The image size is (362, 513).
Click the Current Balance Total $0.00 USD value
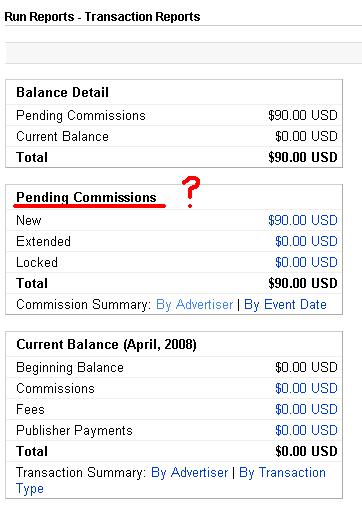pyautogui.click(x=306, y=451)
